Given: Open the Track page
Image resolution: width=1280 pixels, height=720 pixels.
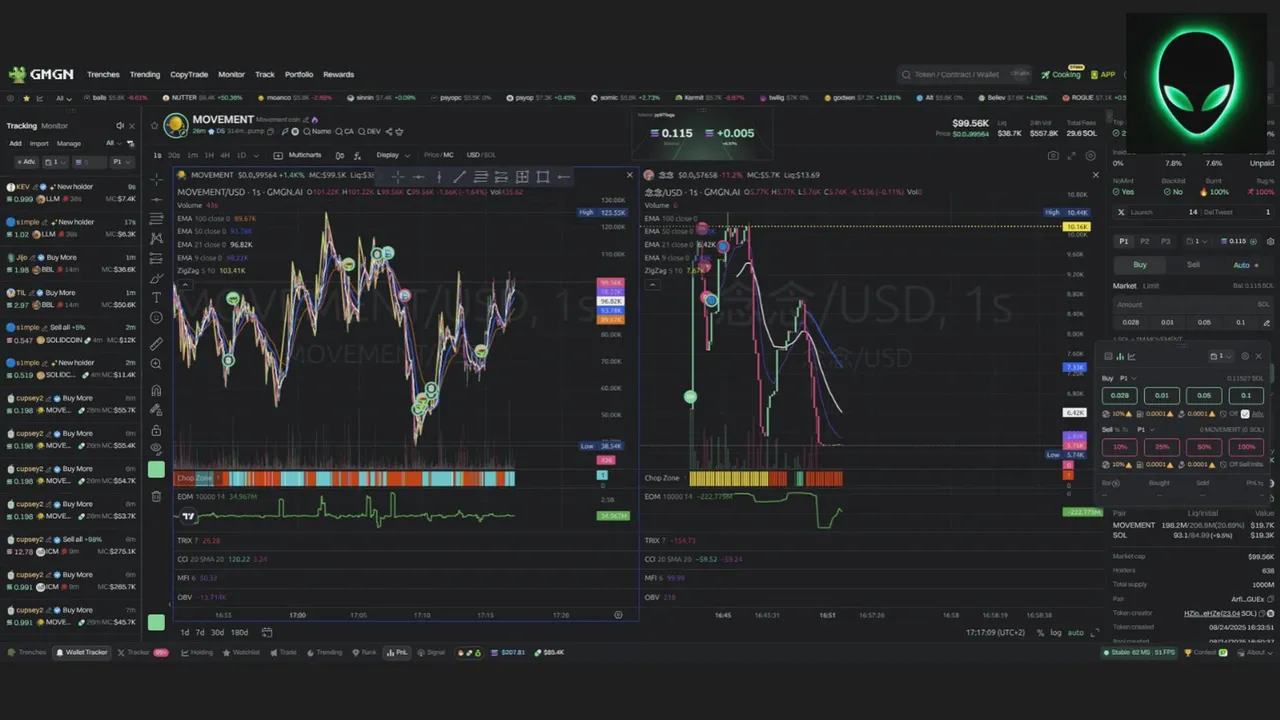Looking at the screenshot, I should 264,74.
